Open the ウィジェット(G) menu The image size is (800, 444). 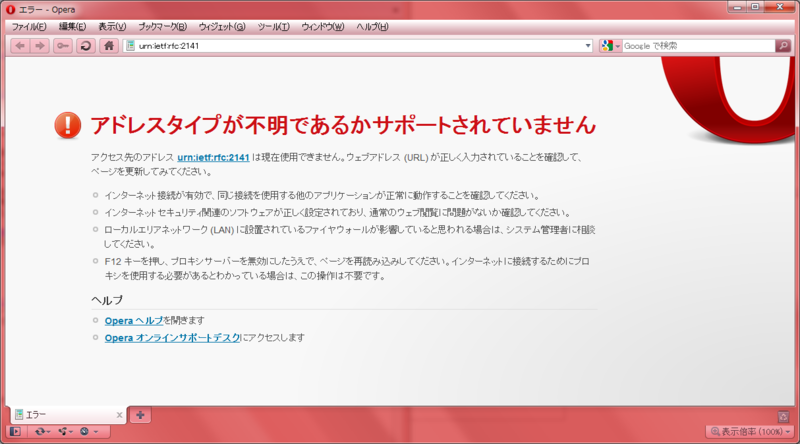click(x=222, y=27)
